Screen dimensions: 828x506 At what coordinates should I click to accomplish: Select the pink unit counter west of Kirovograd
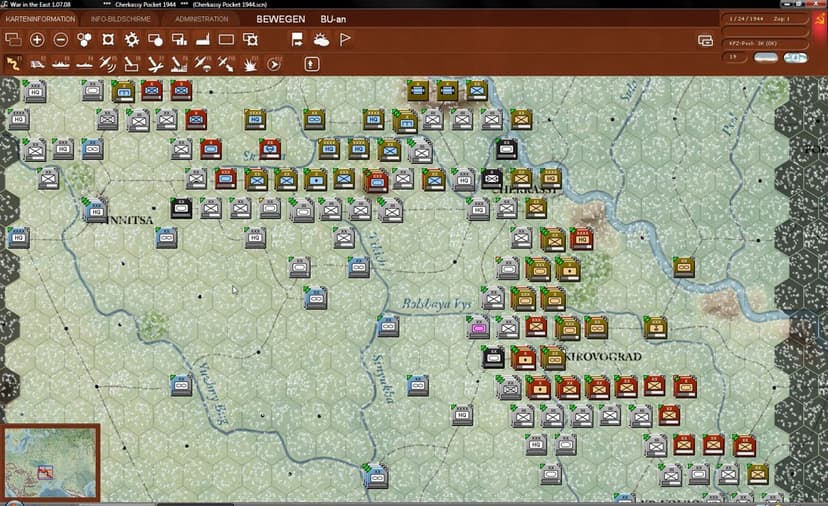coord(478,327)
